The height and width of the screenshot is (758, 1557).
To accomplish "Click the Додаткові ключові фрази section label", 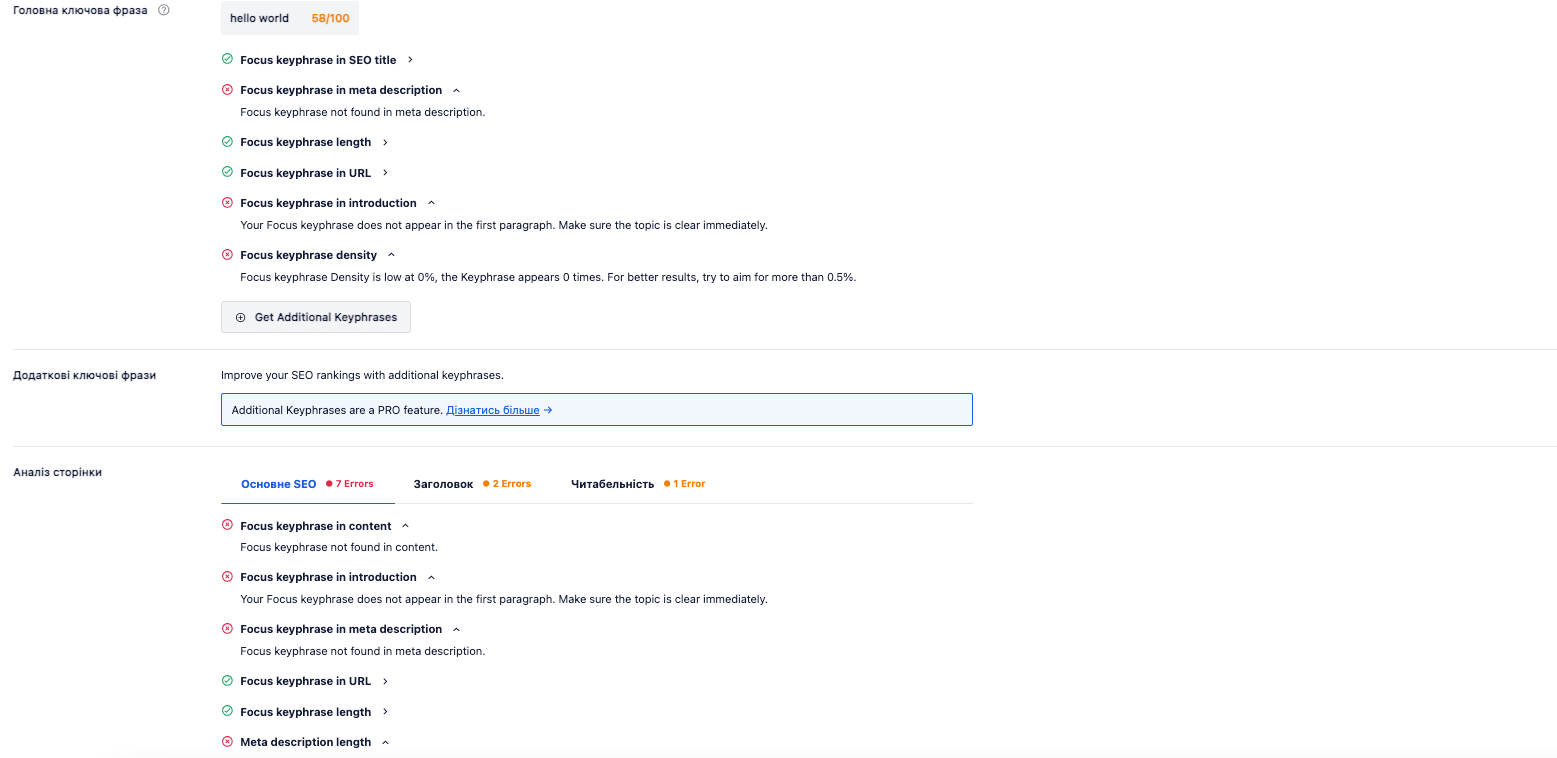I will pyautogui.click(x=84, y=375).
